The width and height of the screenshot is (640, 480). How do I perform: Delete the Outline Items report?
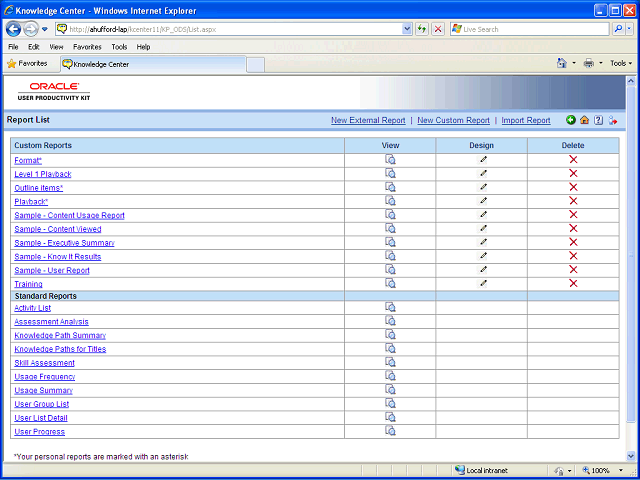point(573,187)
